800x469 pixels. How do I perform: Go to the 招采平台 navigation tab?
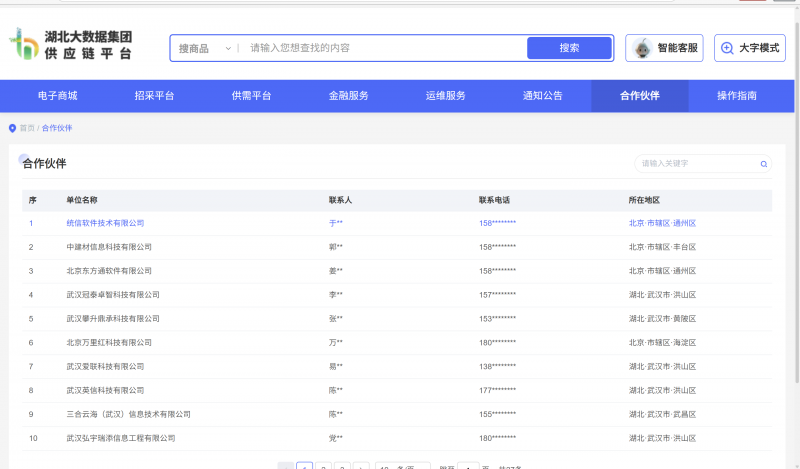[x=154, y=96]
